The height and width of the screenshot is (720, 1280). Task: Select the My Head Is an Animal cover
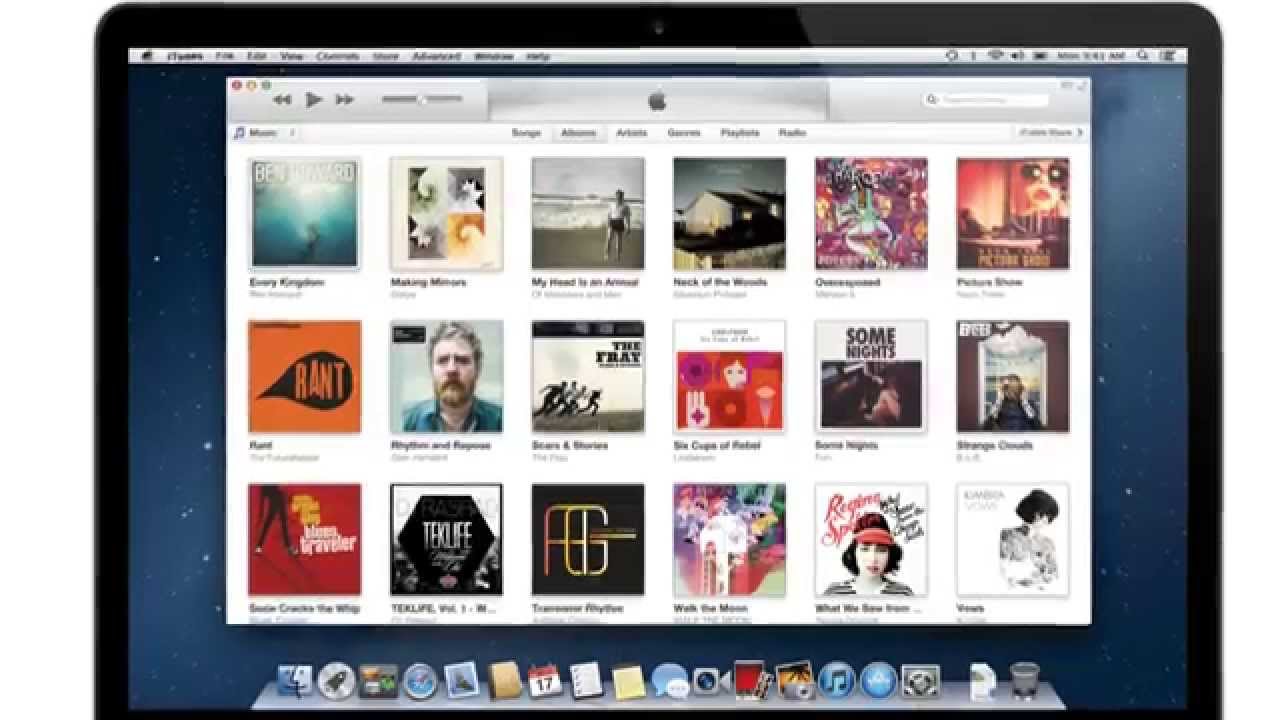588,213
